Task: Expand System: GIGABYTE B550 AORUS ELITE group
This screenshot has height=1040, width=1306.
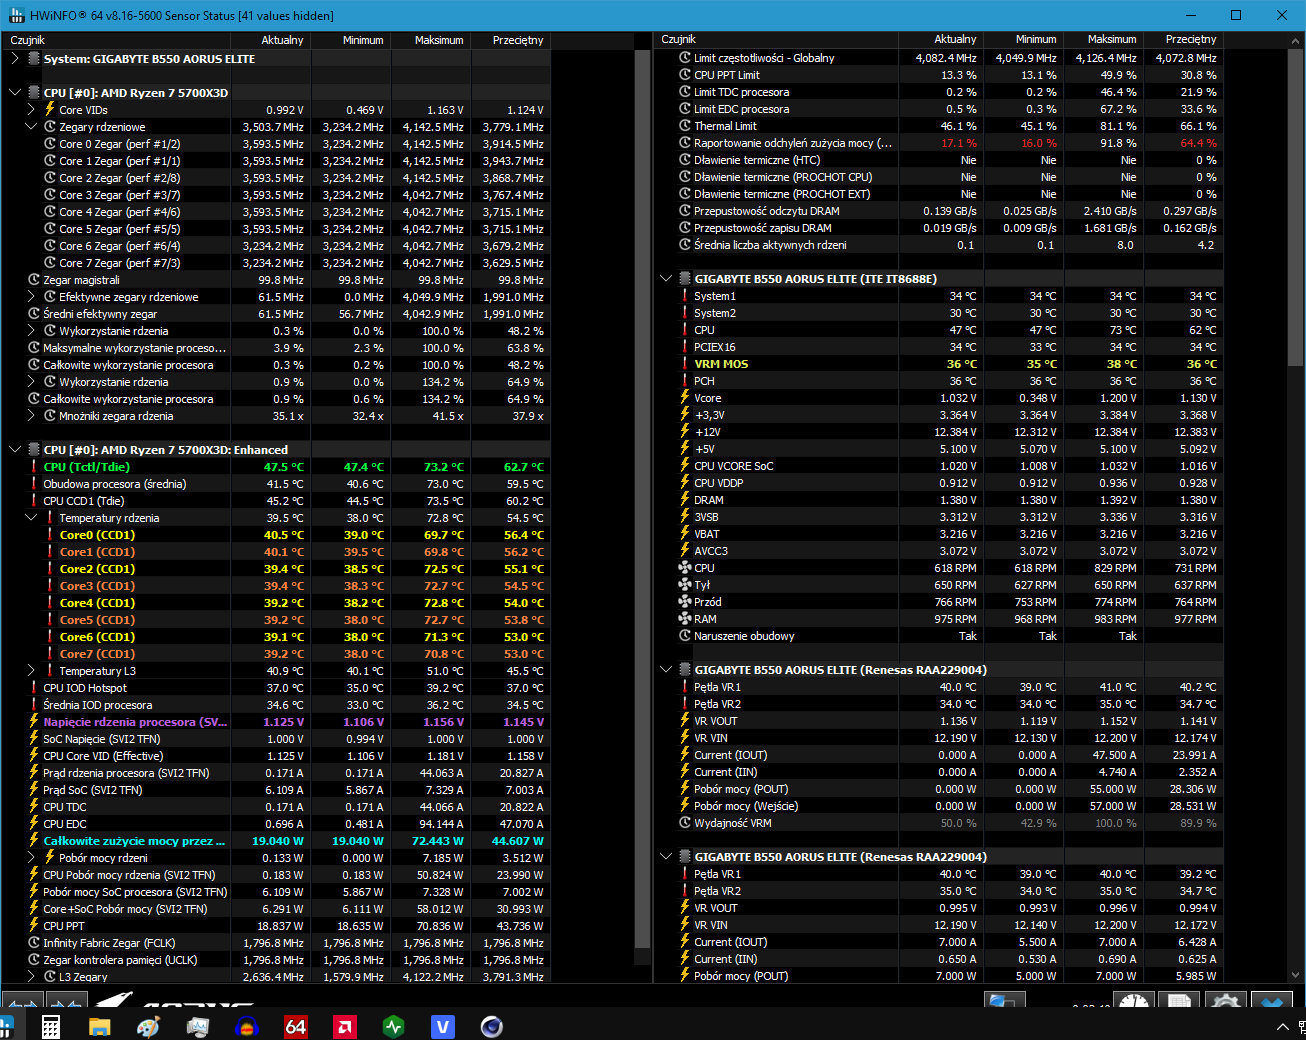Action: pos(15,59)
